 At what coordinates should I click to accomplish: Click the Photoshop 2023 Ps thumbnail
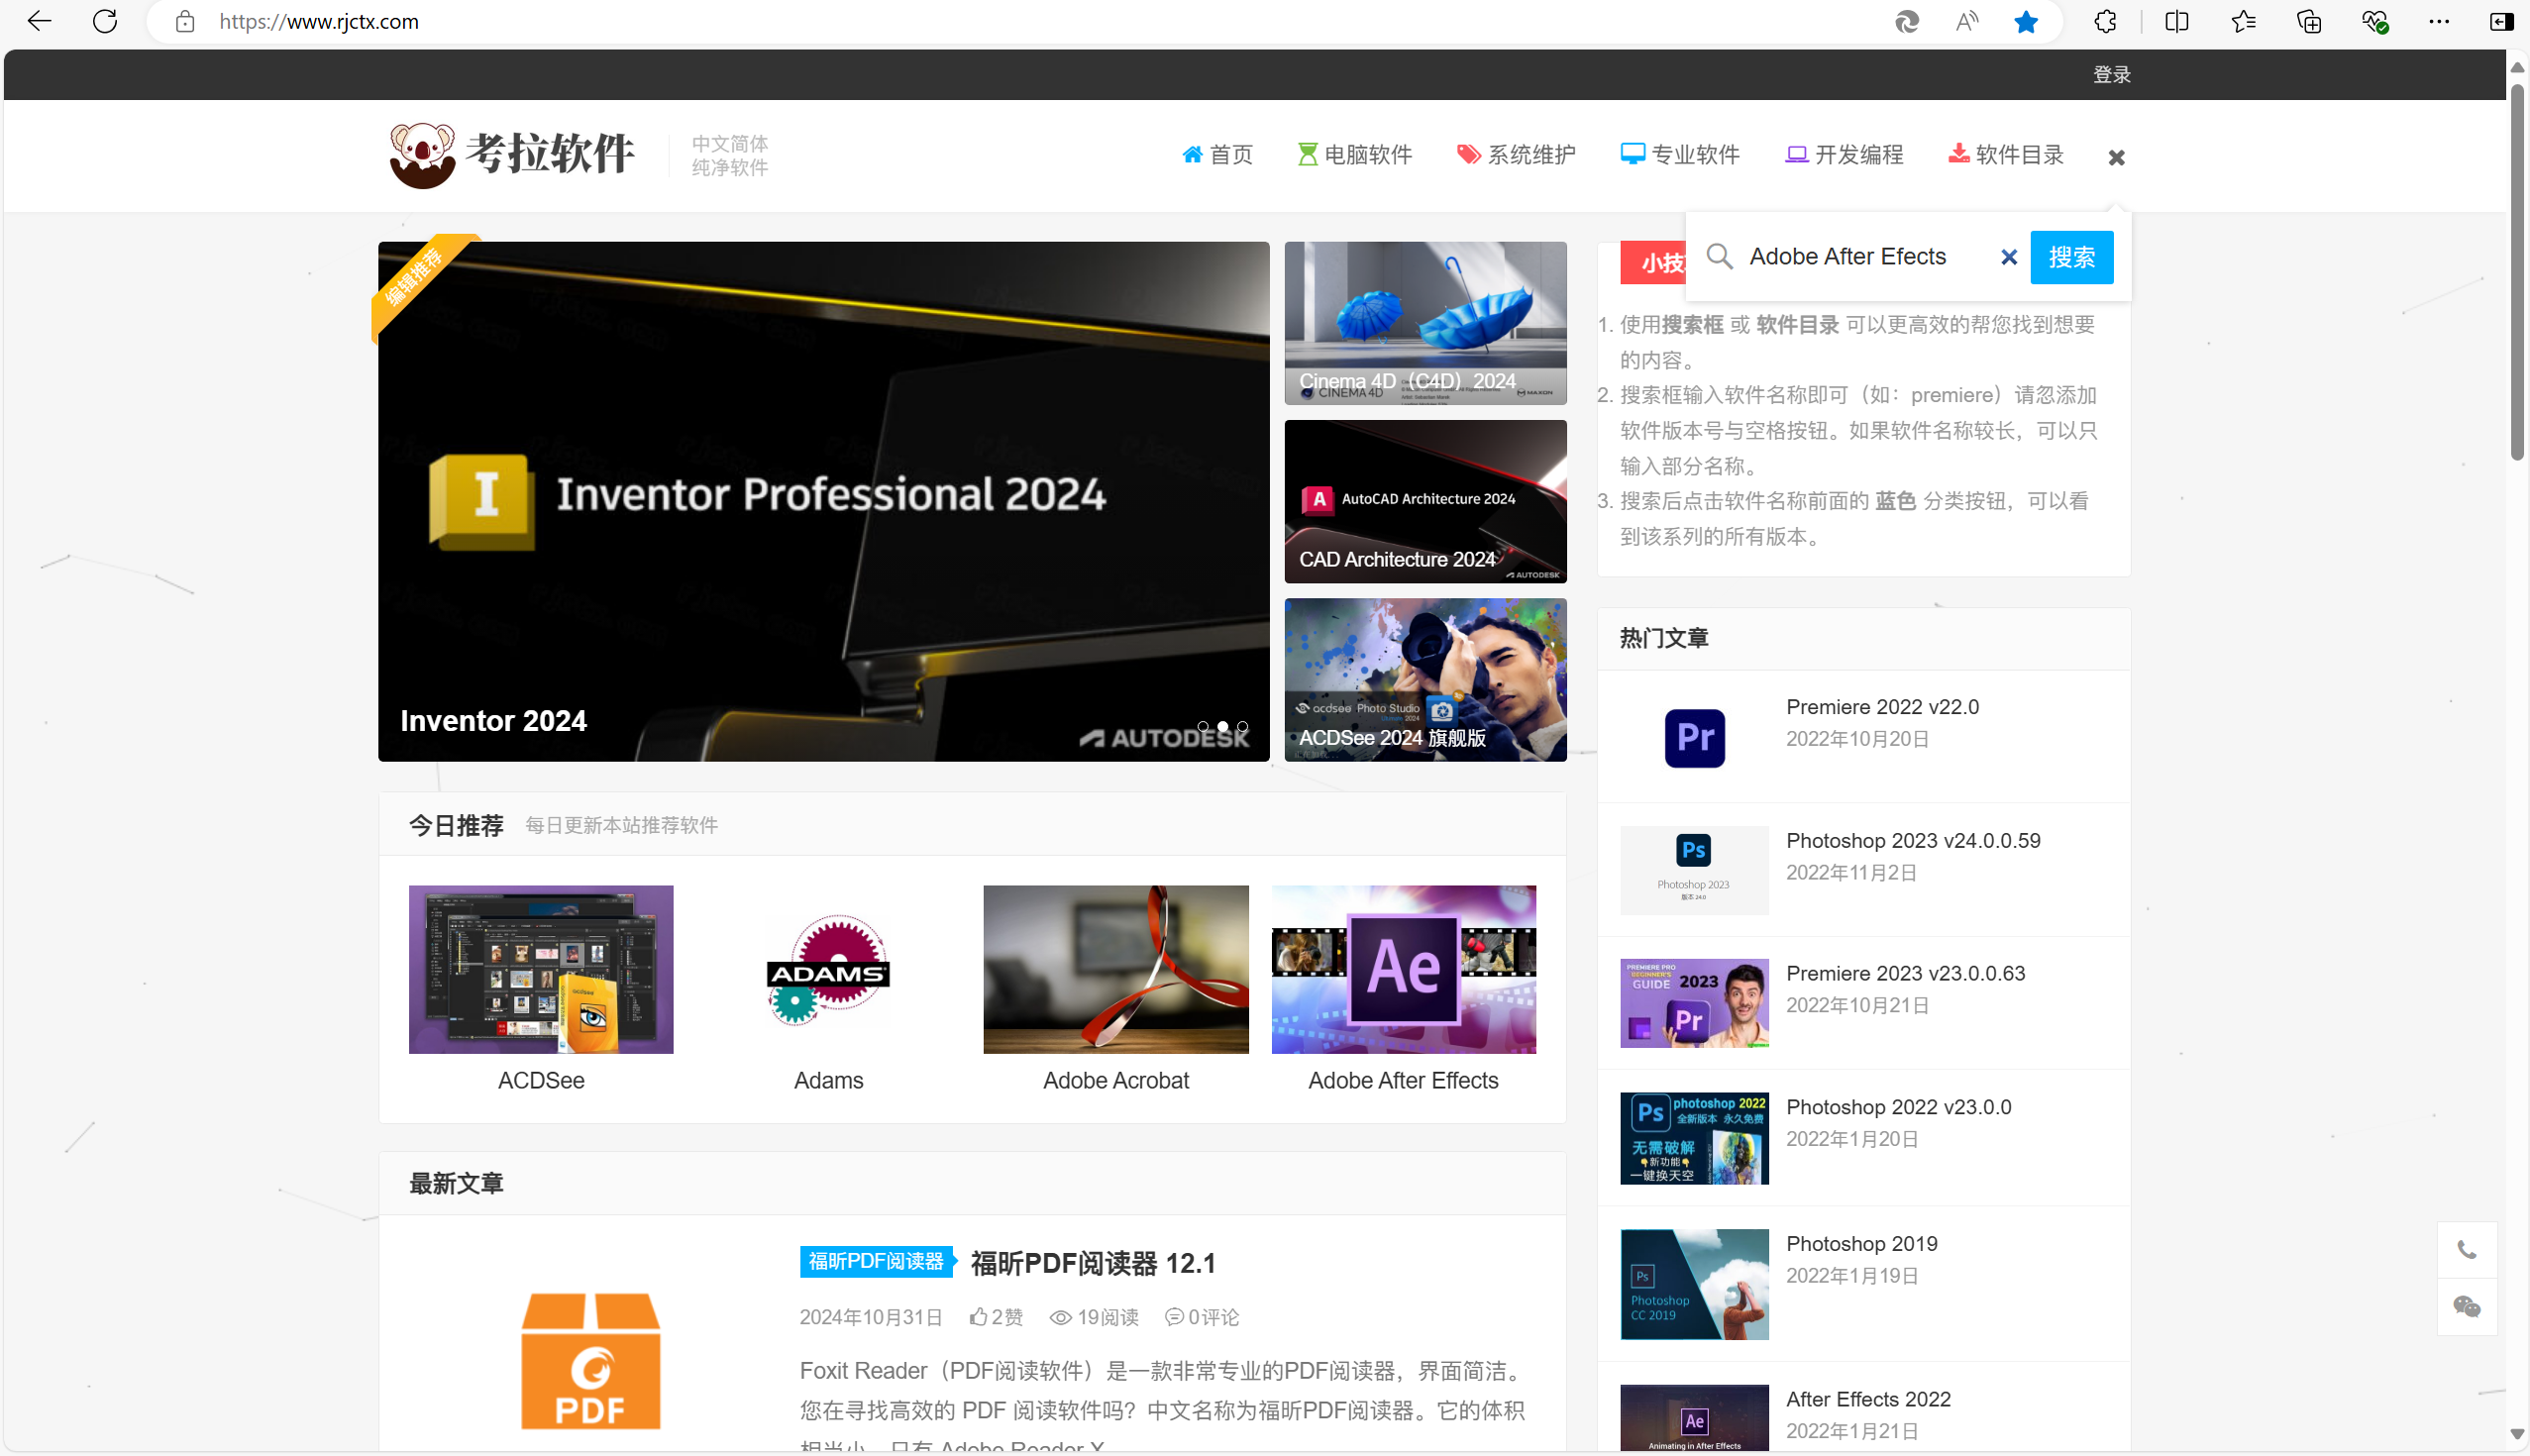tap(1694, 869)
